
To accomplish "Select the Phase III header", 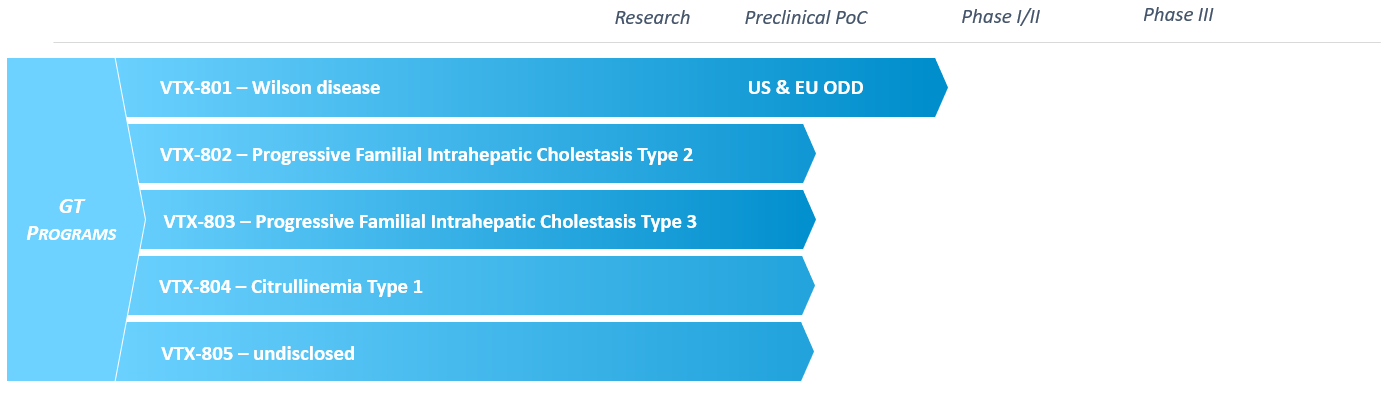I will (x=1178, y=15).
